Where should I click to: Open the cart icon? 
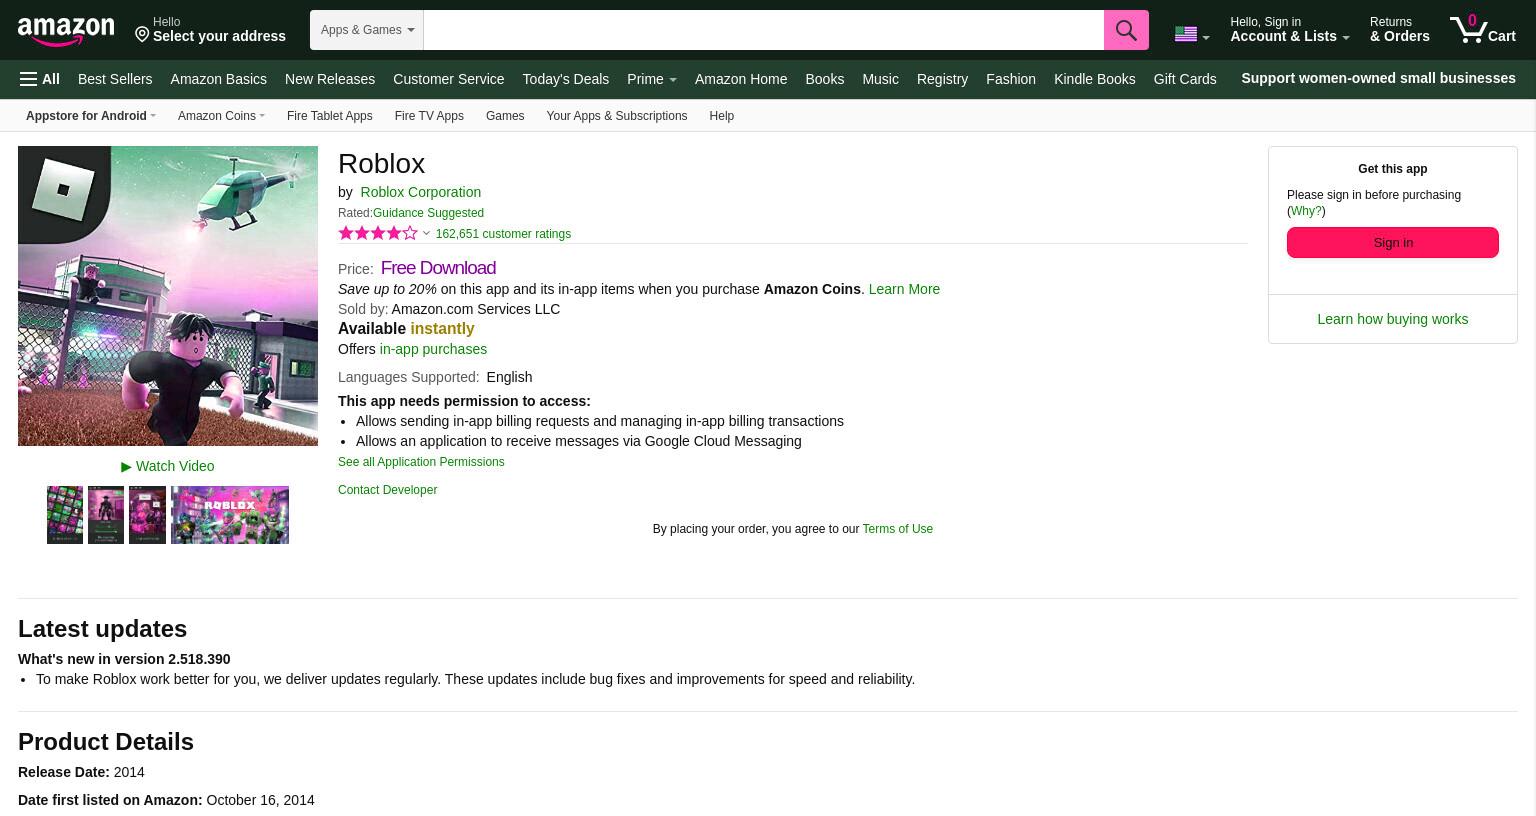(x=1483, y=29)
